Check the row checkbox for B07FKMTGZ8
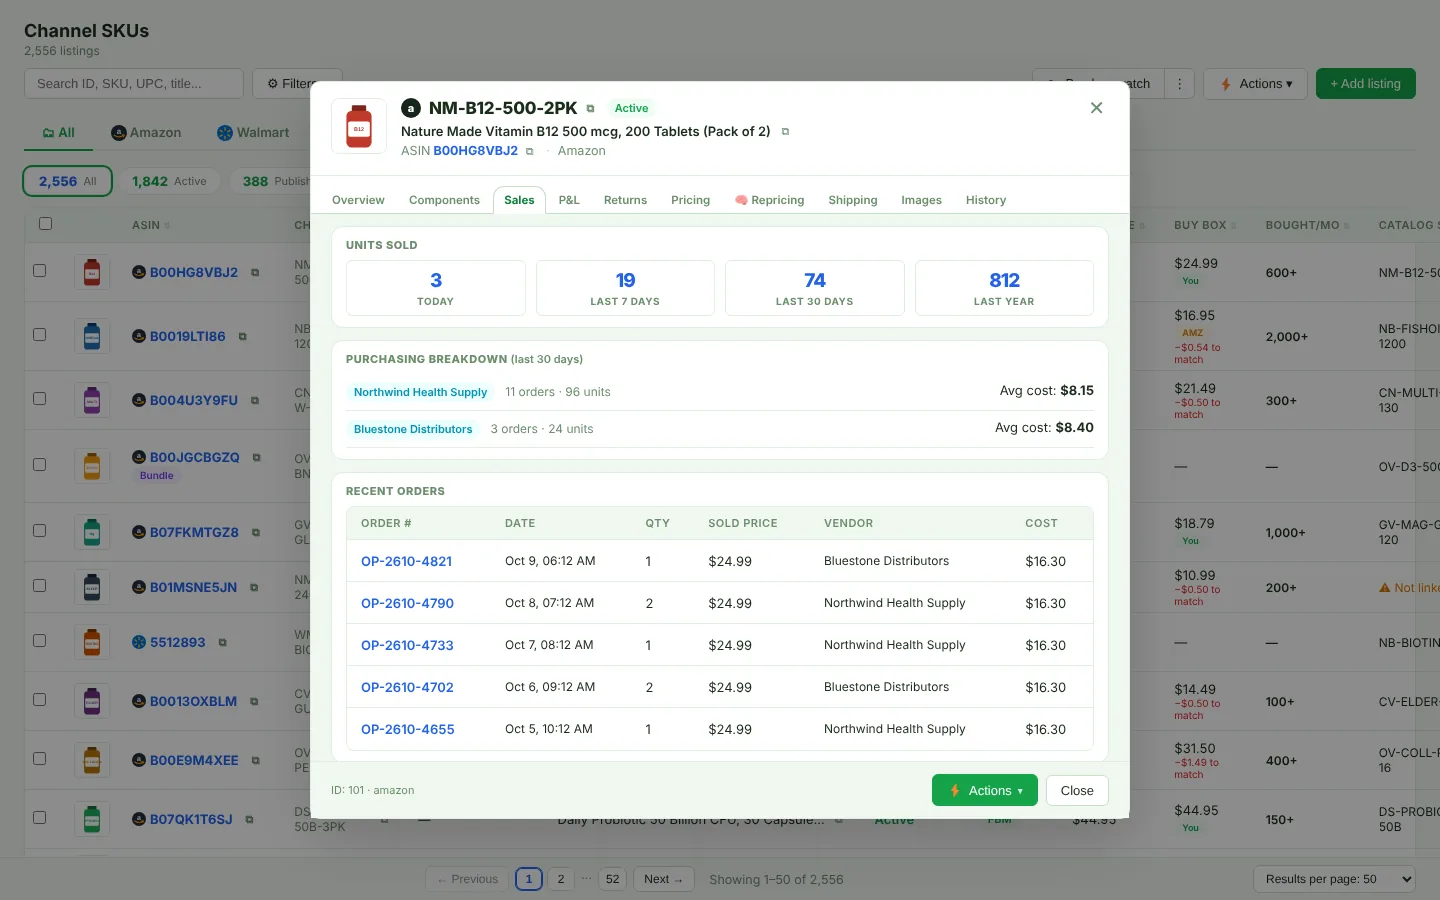 click(x=40, y=531)
